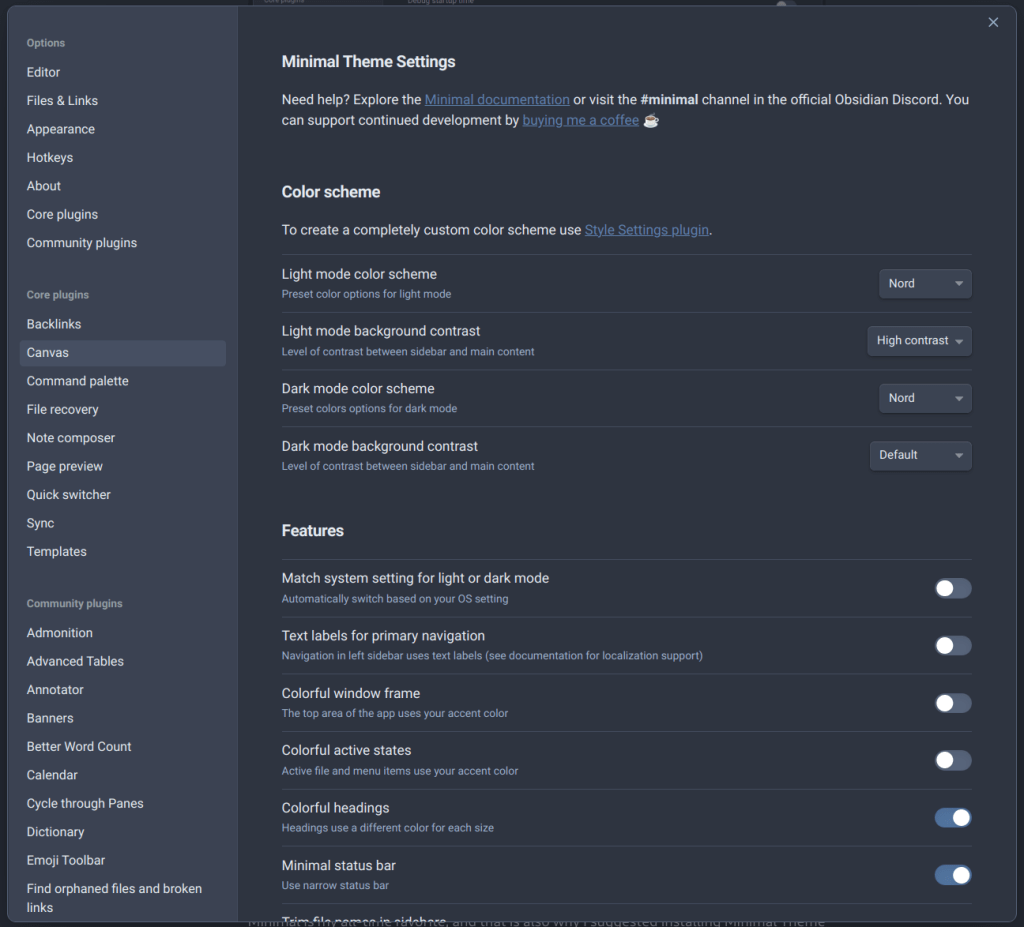Go to Hotkeys settings
The width and height of the screenshot is (1024, 927).
click(50, 158)
